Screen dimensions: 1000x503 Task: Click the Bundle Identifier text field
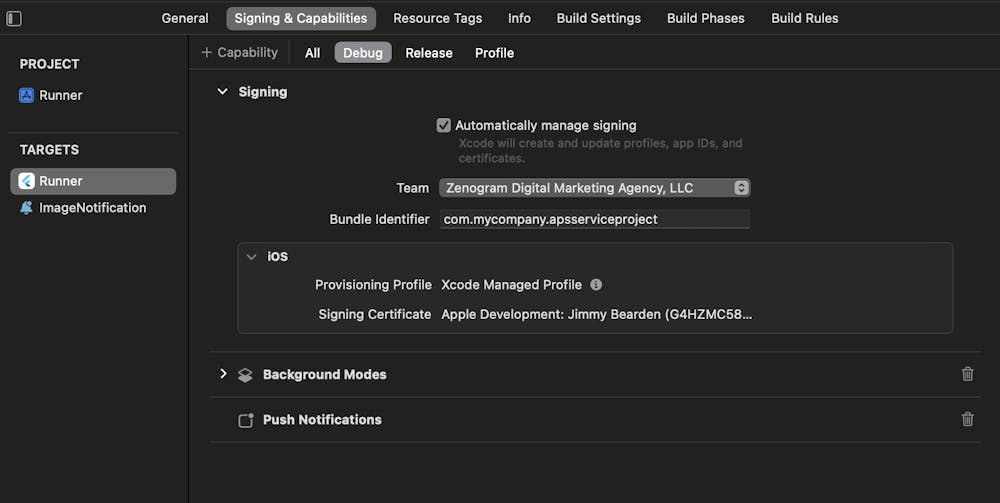[594, 219]
